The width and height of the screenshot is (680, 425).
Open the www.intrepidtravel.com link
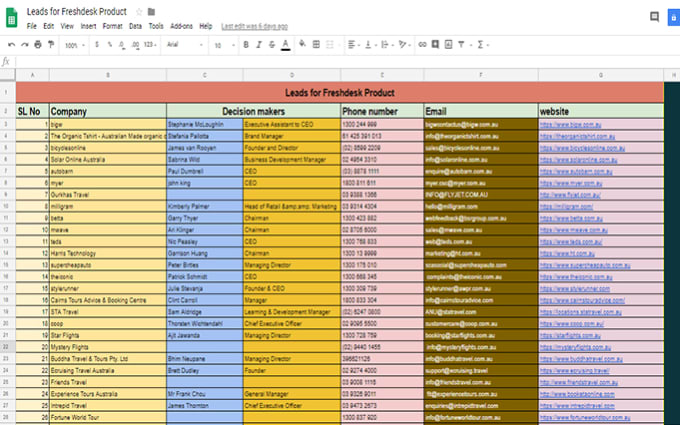click(577, 405)
